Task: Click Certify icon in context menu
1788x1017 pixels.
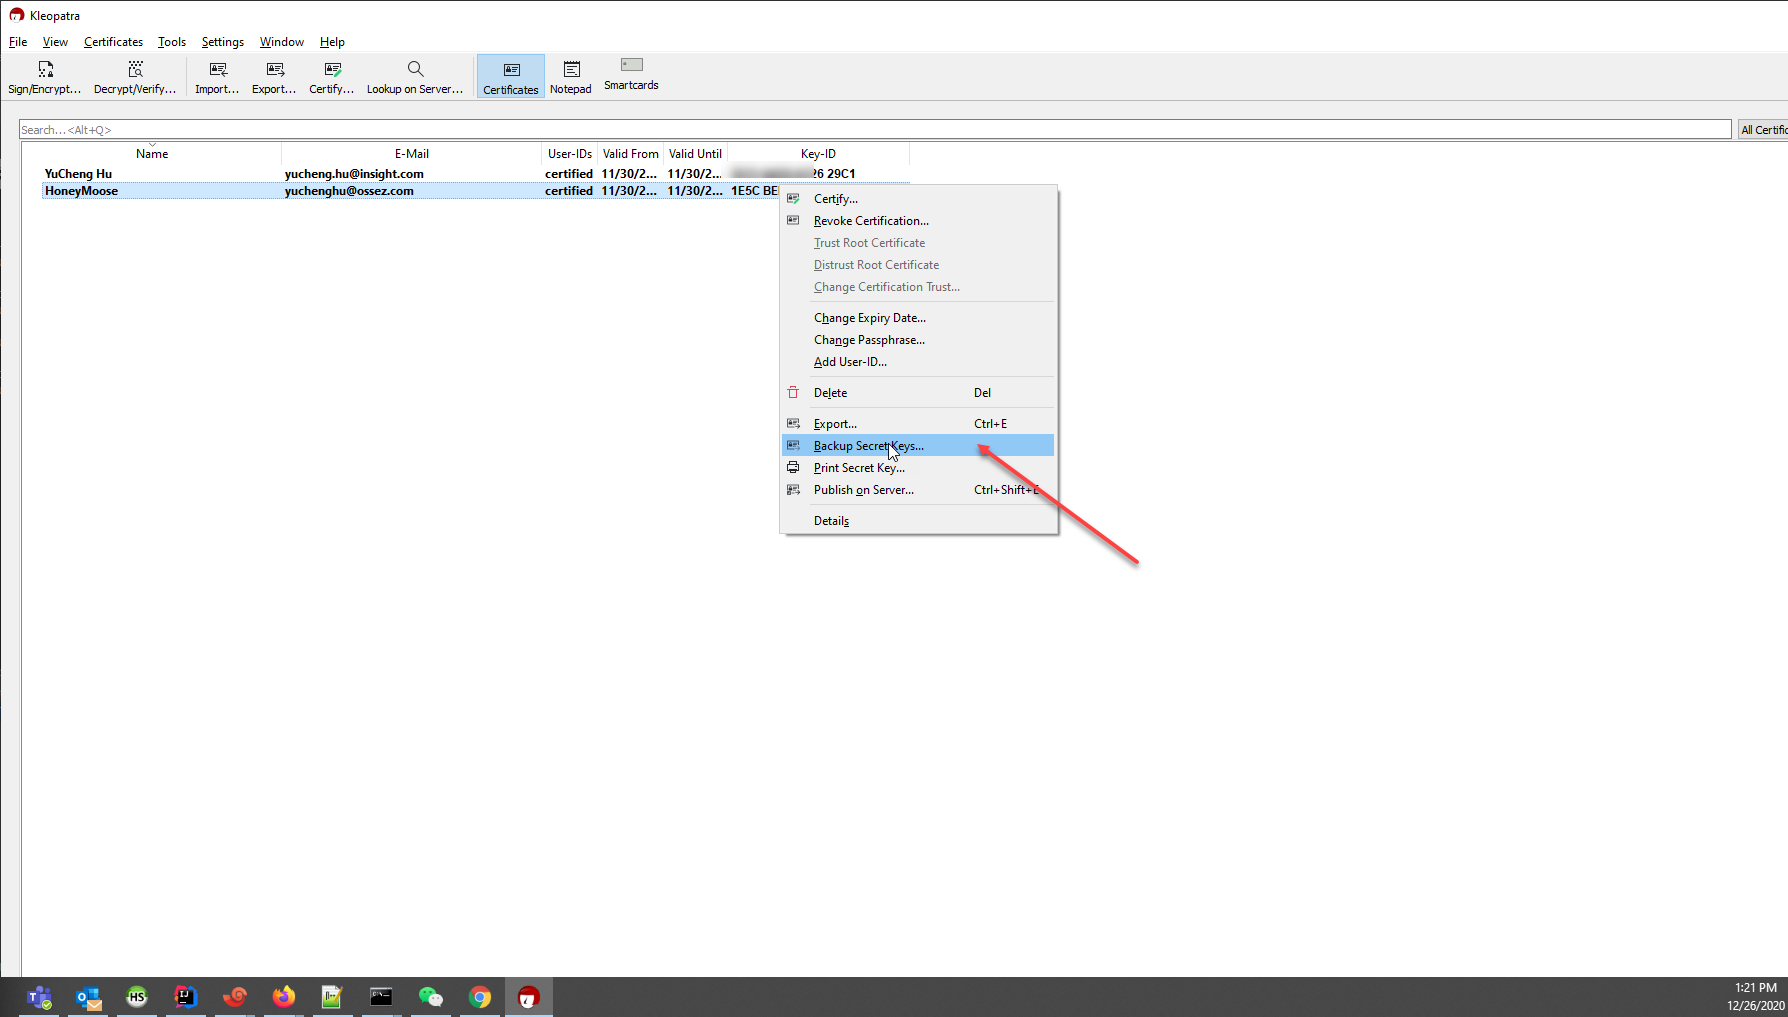Action: pyautogui.click(x=793, y=199)
